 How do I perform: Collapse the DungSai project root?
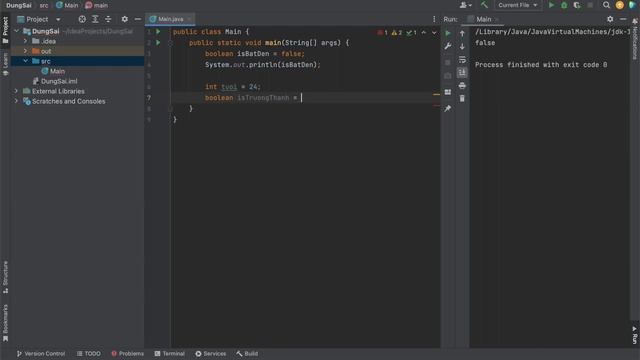point(17,31)
